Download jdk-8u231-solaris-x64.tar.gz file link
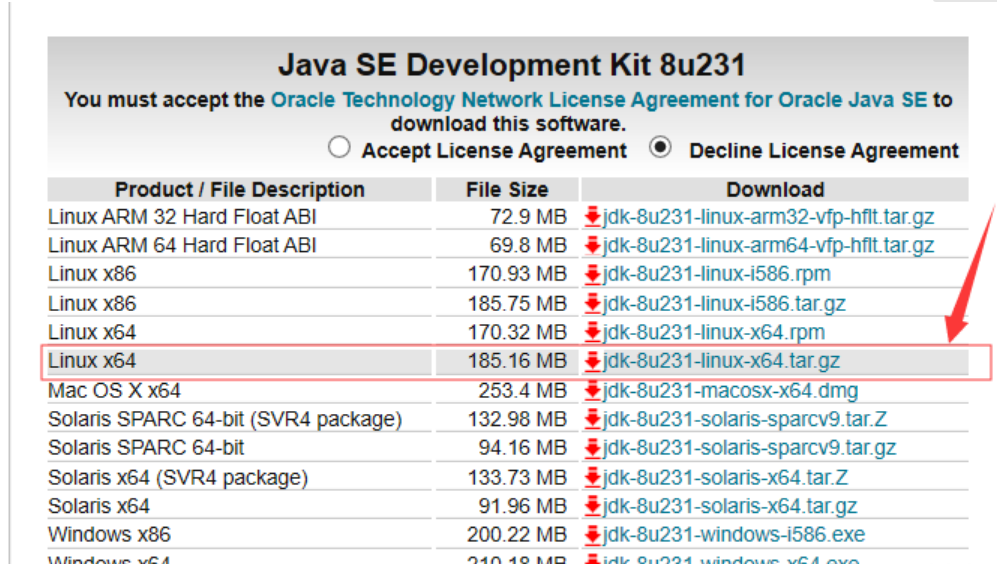The height and width of the screenshot is (564, 997). (730, 506)
